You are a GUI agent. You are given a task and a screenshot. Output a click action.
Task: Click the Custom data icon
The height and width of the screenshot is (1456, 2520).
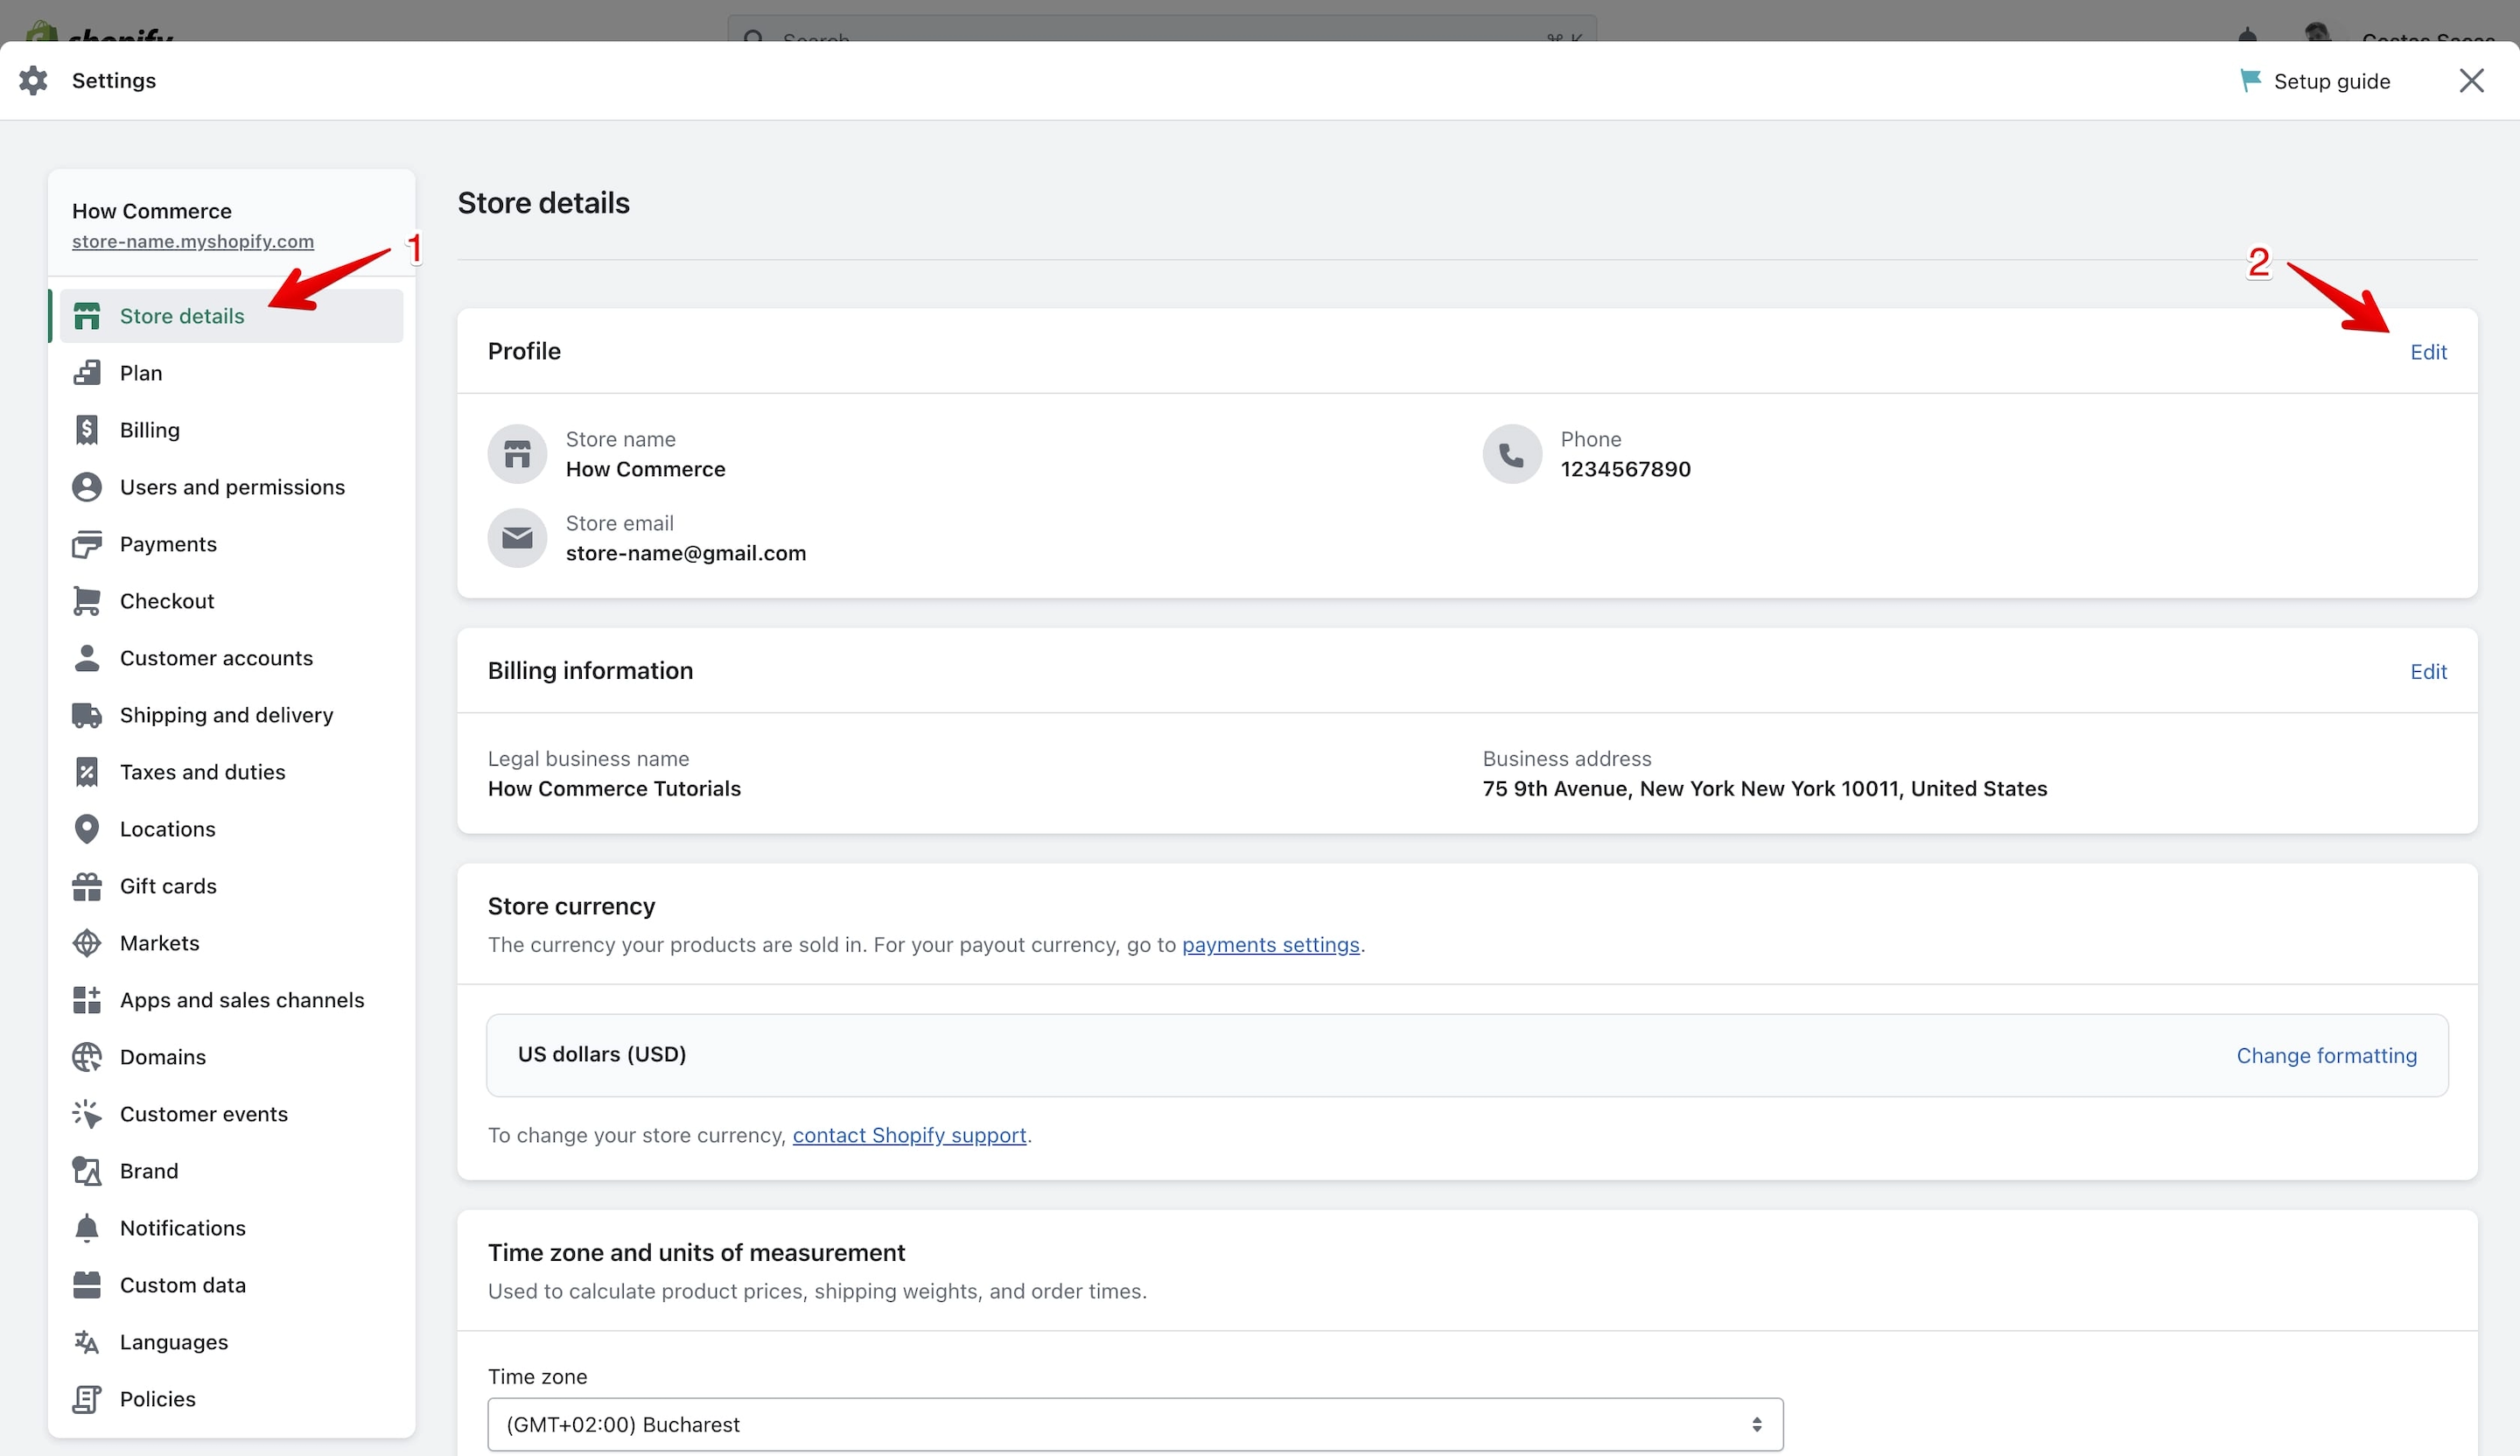(x=87, y=1285)
